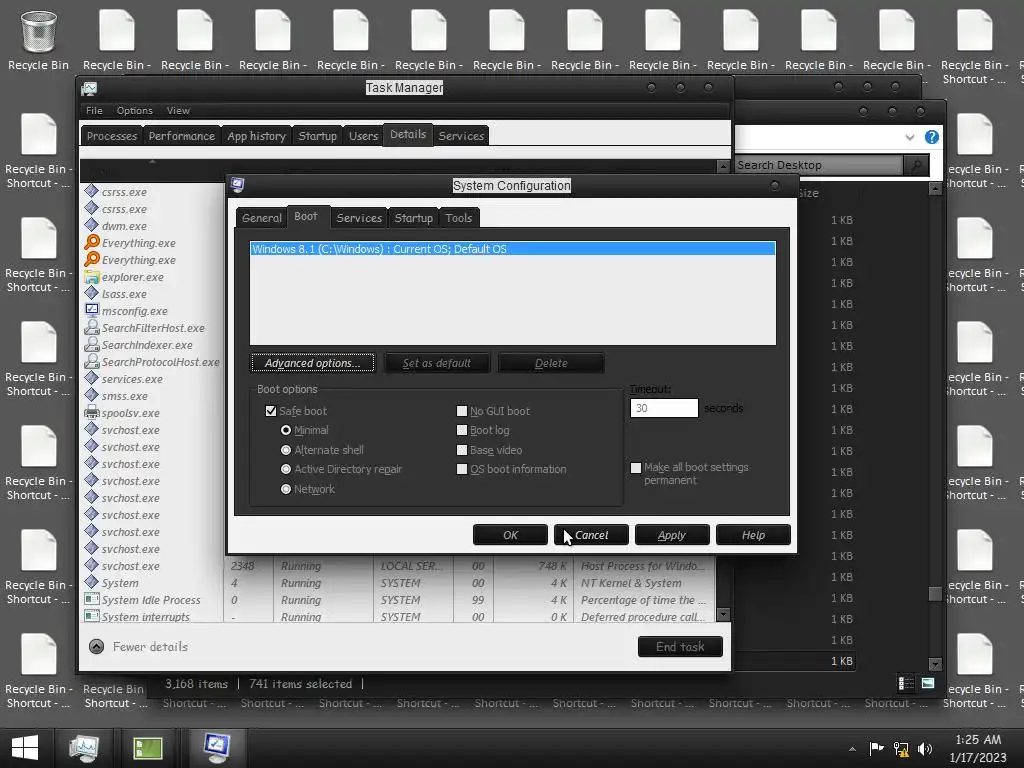Confirm with the OK button
Image resolution: width=1024 pixels, height=768 pixels.
pos(510,535)
